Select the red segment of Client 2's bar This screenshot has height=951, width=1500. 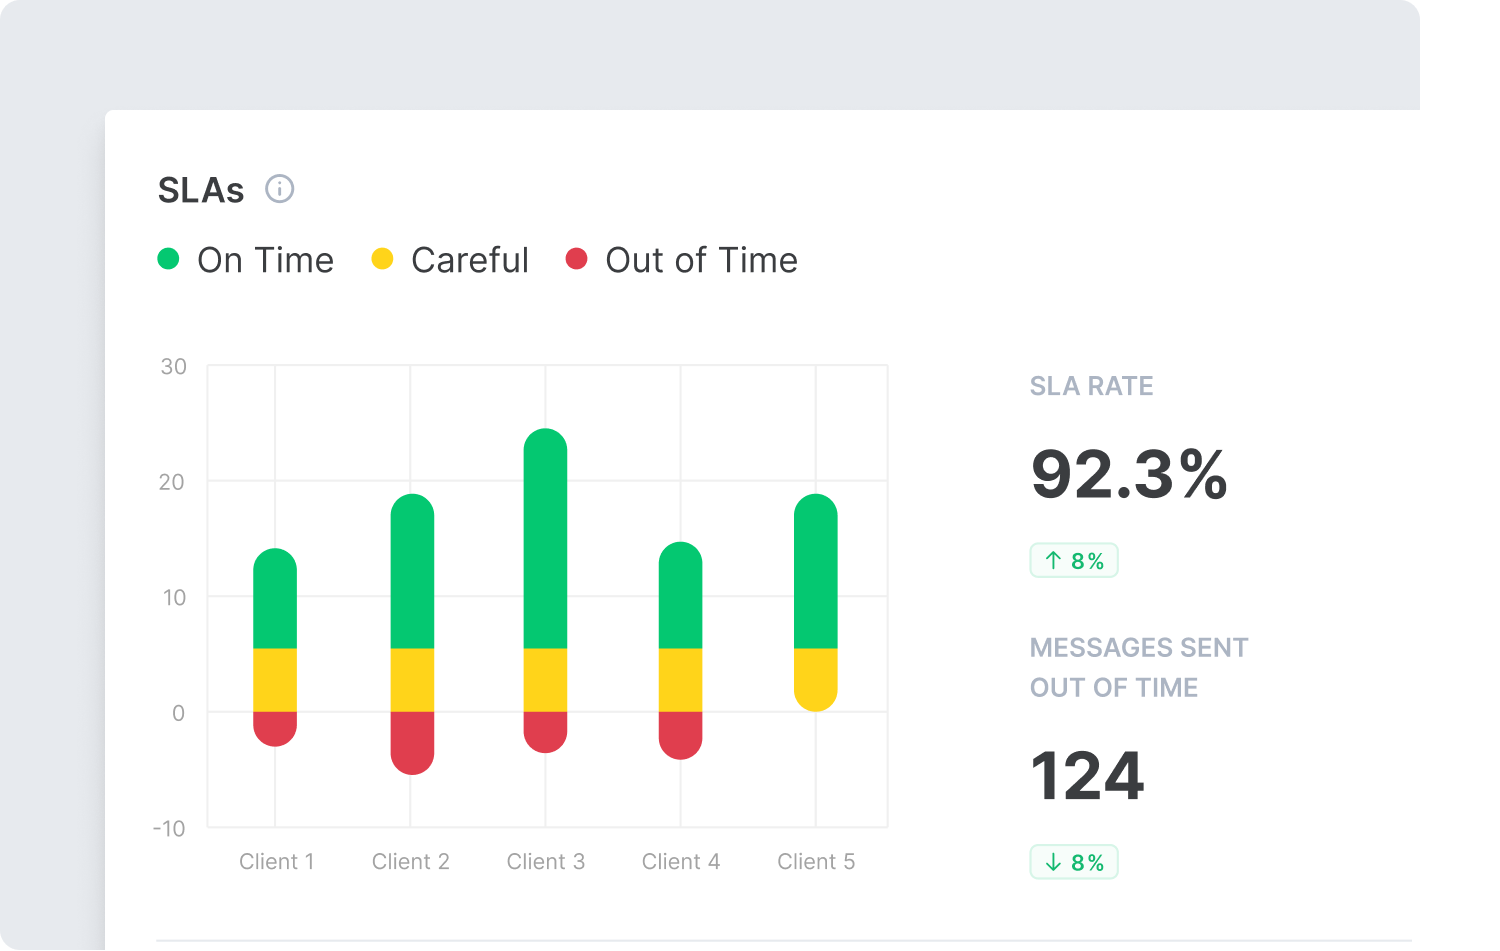411,745
